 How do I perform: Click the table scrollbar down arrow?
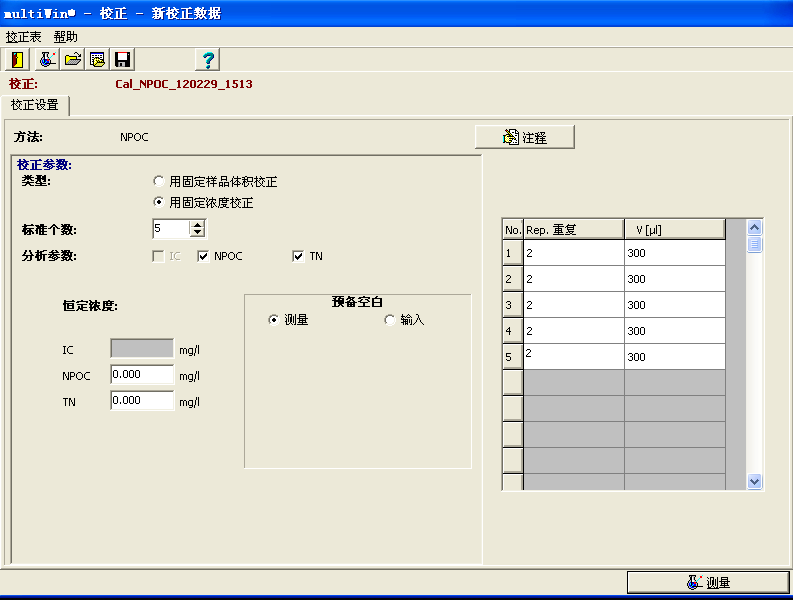[755, 481]
